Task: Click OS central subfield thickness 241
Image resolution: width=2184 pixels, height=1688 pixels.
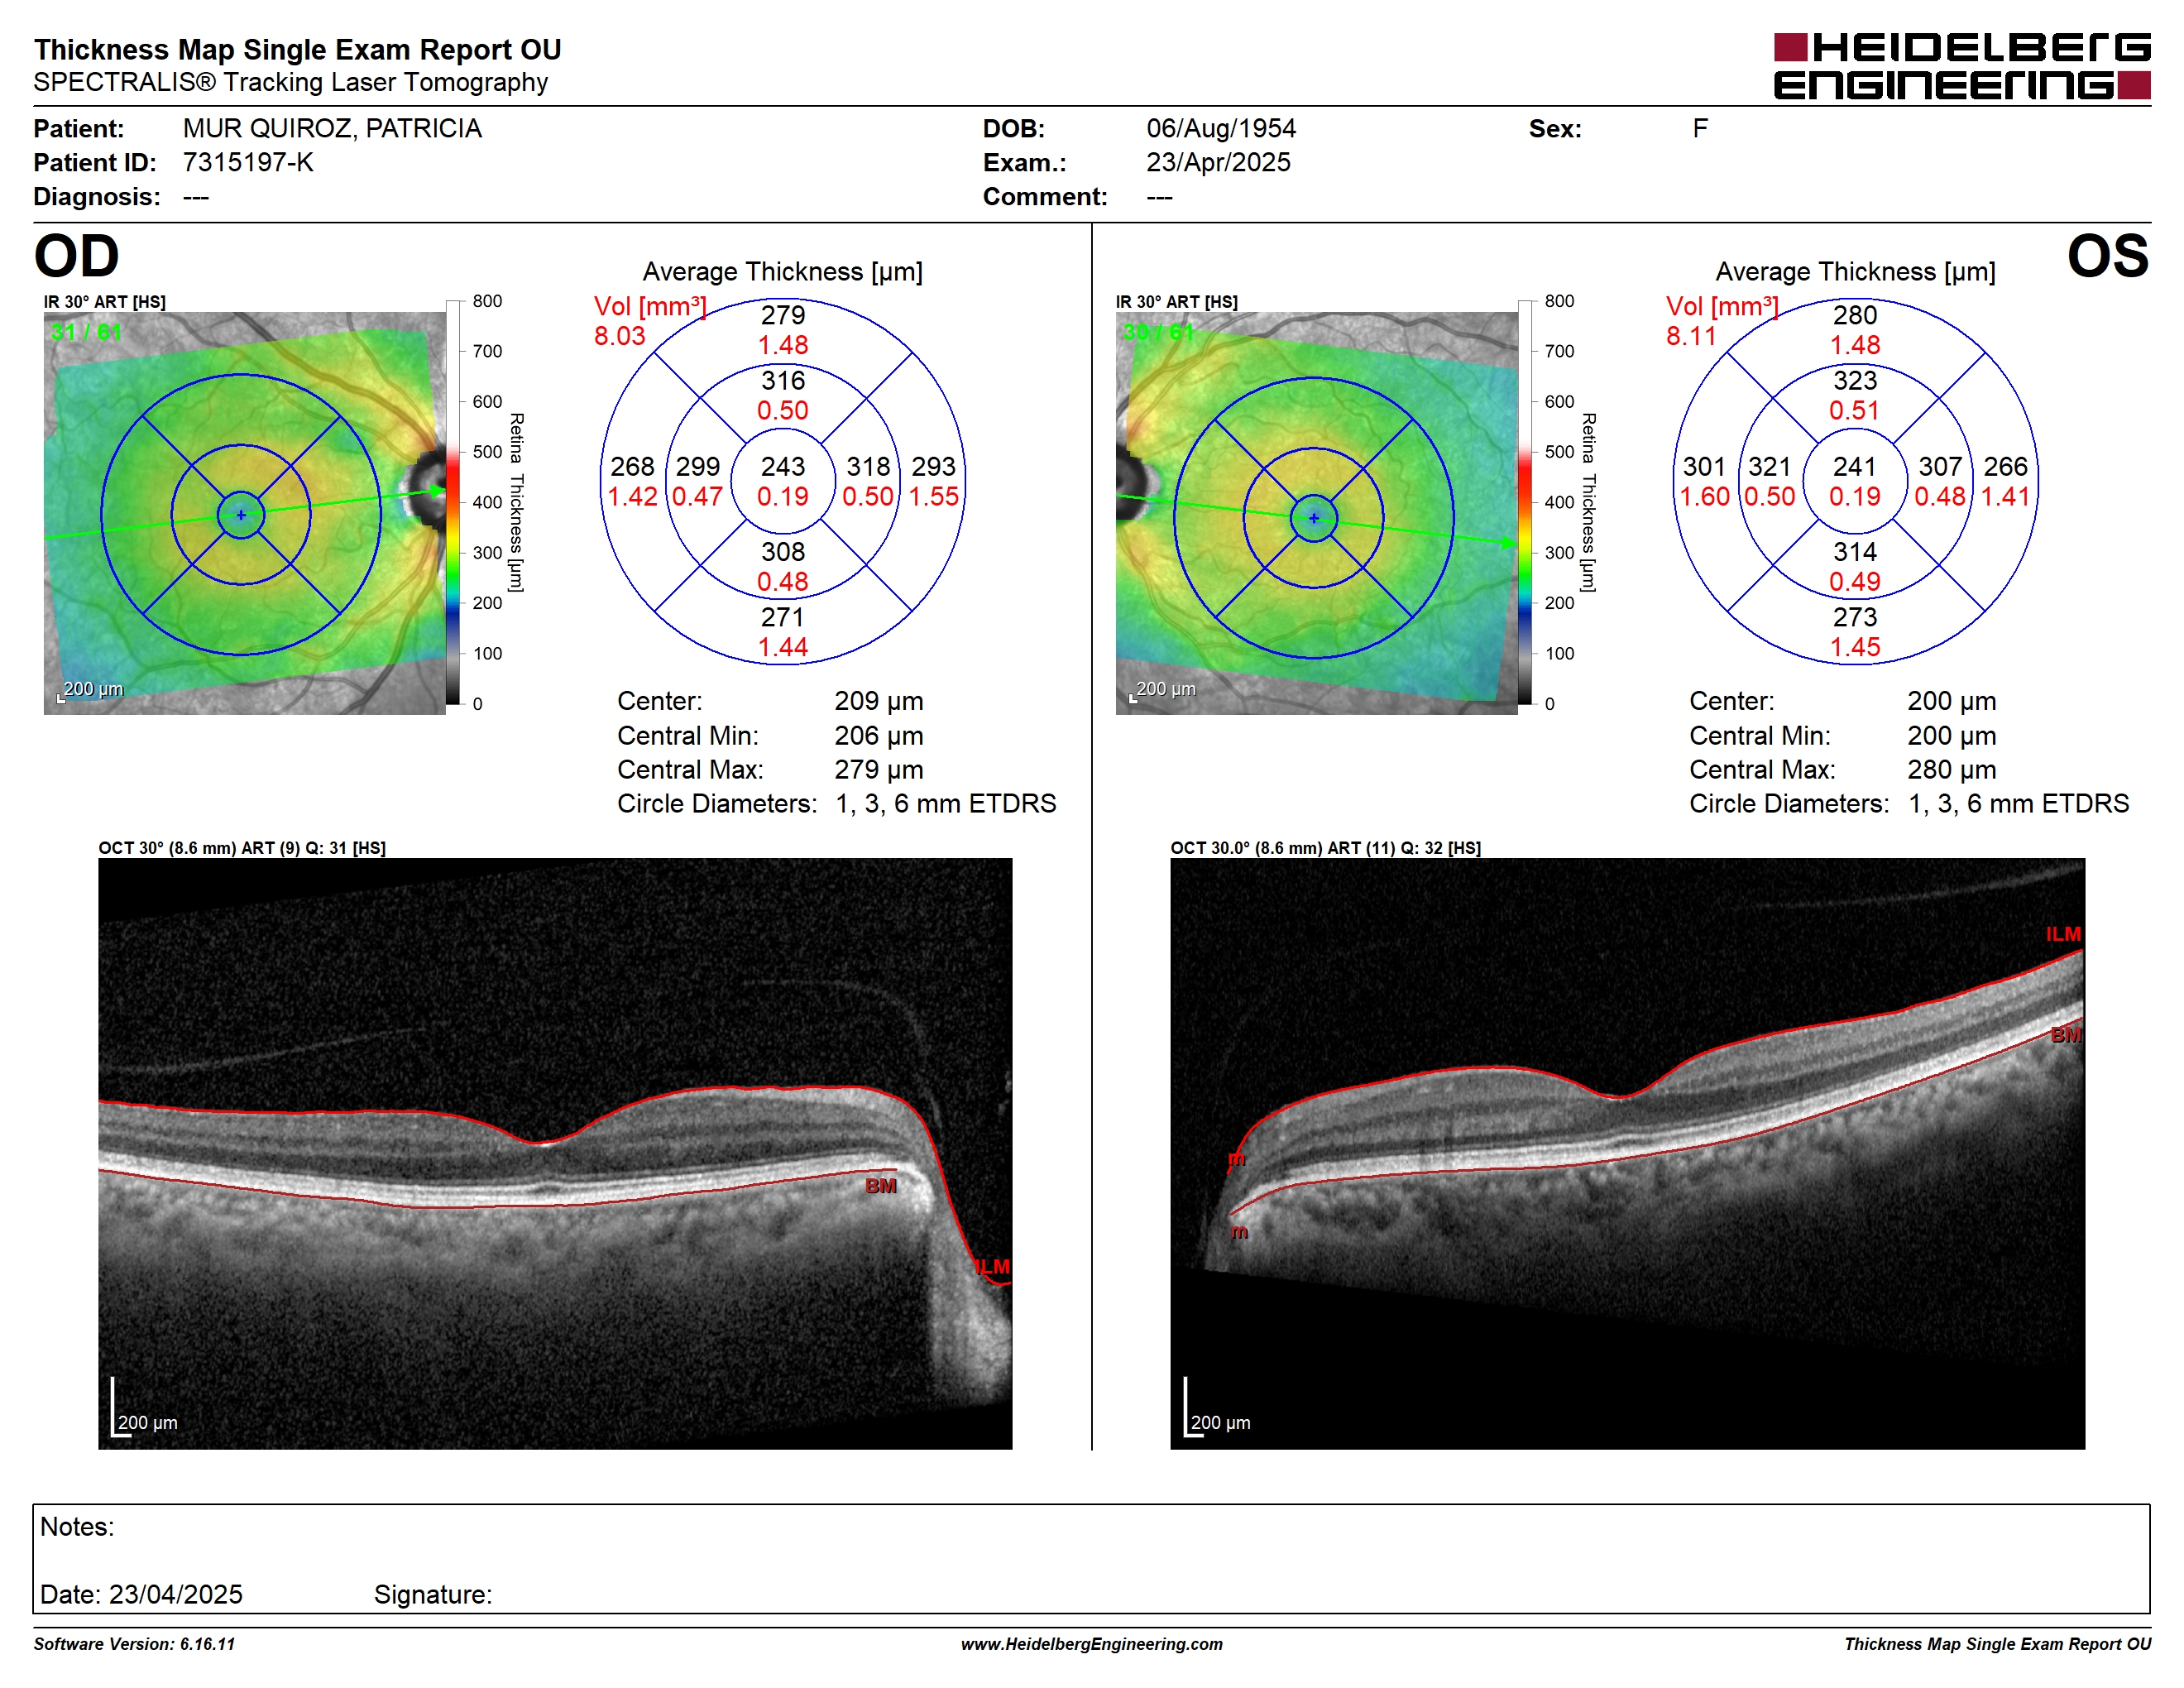Action: pos(1855,467)
